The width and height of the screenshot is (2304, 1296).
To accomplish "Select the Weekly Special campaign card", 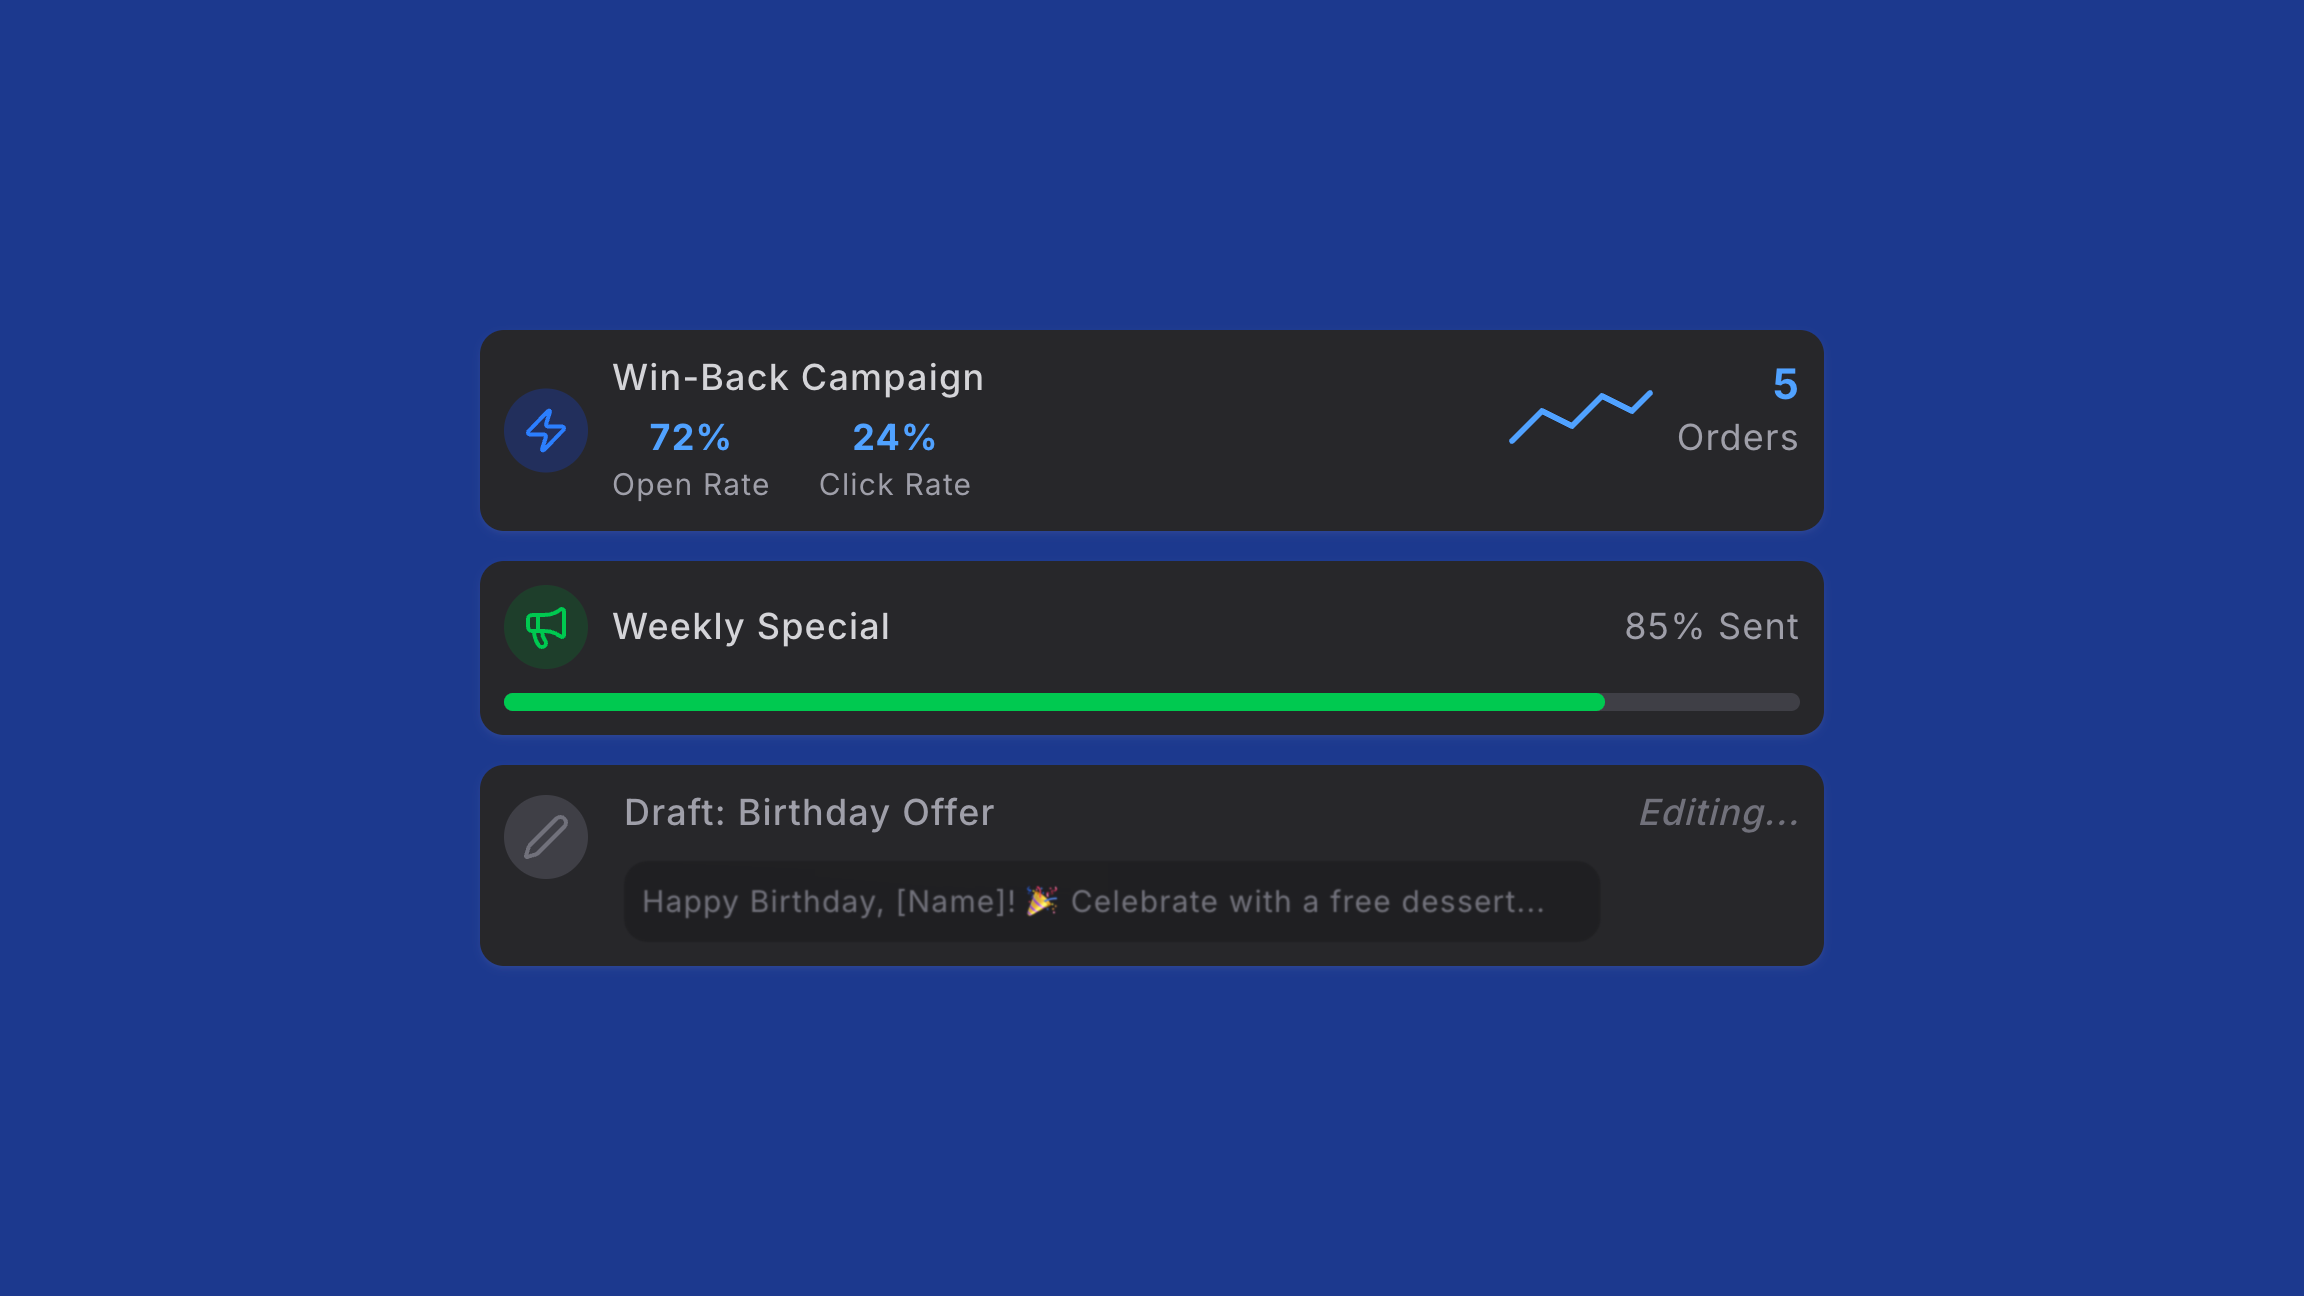I will 1152,648.
